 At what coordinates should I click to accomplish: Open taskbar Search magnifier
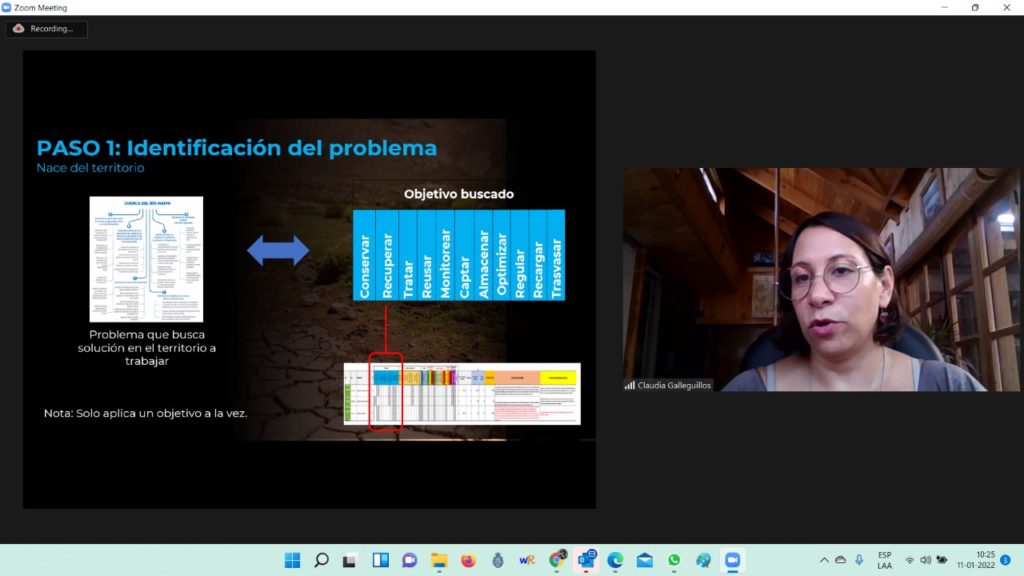click(x=321, y=560)
